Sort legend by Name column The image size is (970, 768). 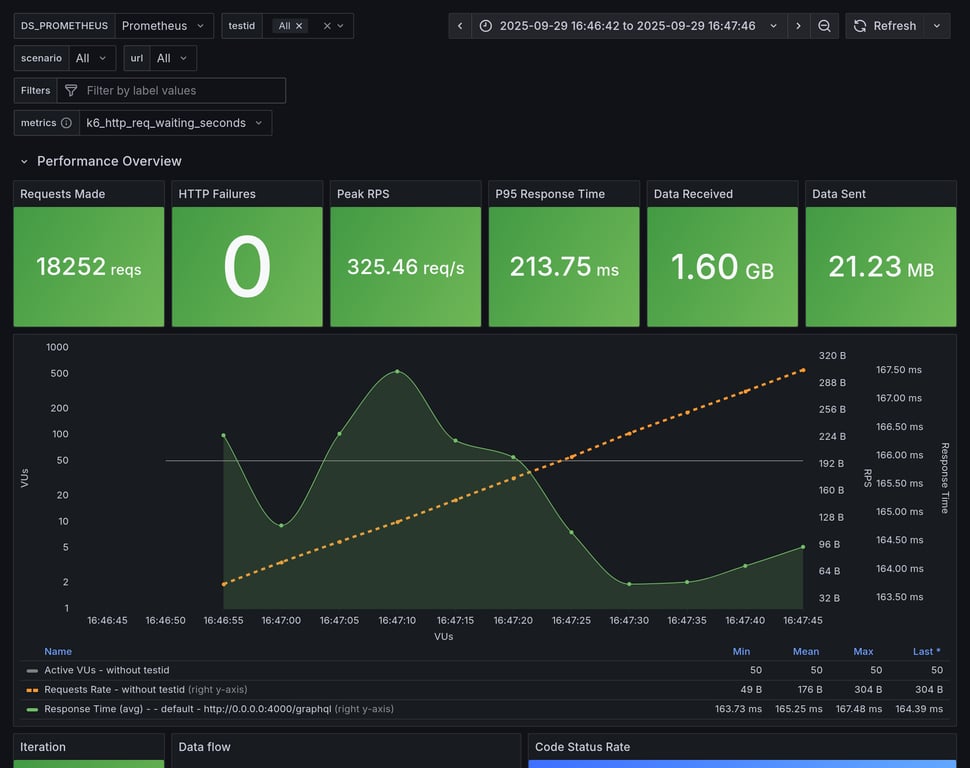click(x=58, y=651)
